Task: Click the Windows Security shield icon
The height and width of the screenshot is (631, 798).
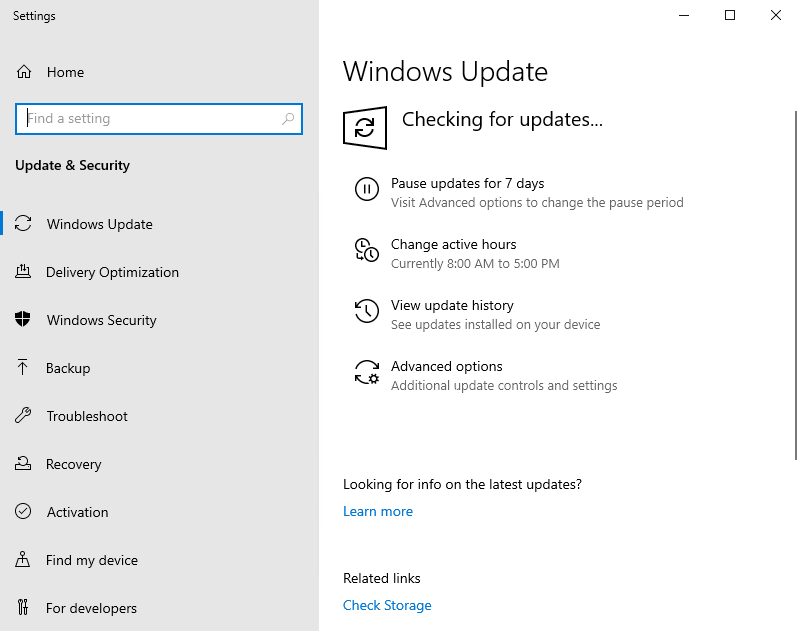Action: tap(23, 320)
